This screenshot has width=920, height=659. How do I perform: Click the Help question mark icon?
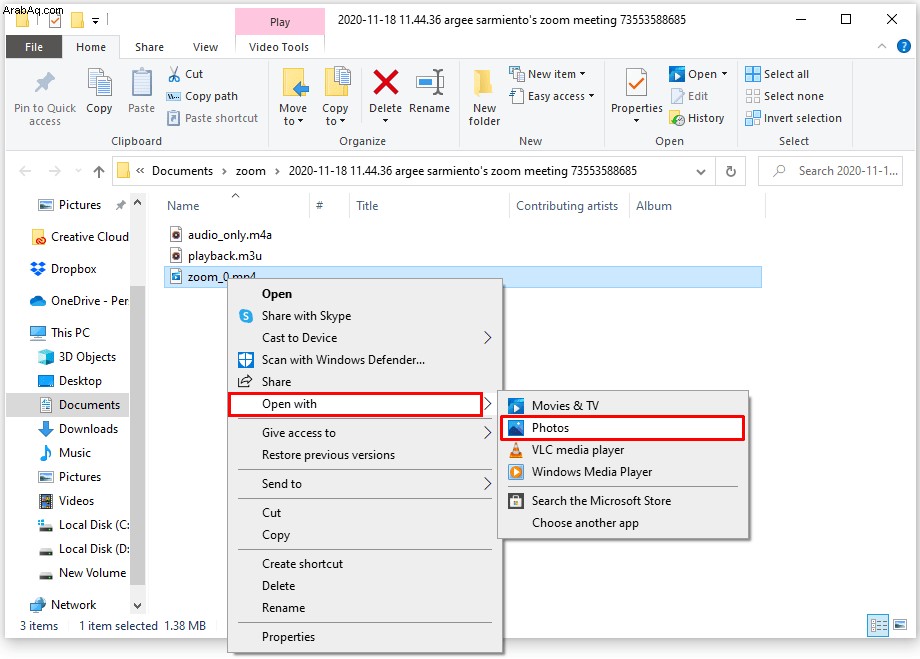[904, 46]
